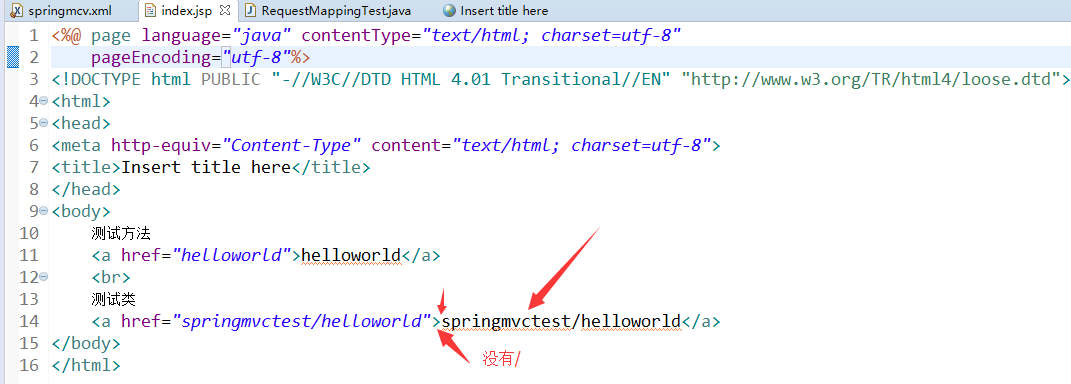Screen dimensions: 1071x384
Task: Switch to the Insert title here browser tab
Action: [x=504, y=11]
